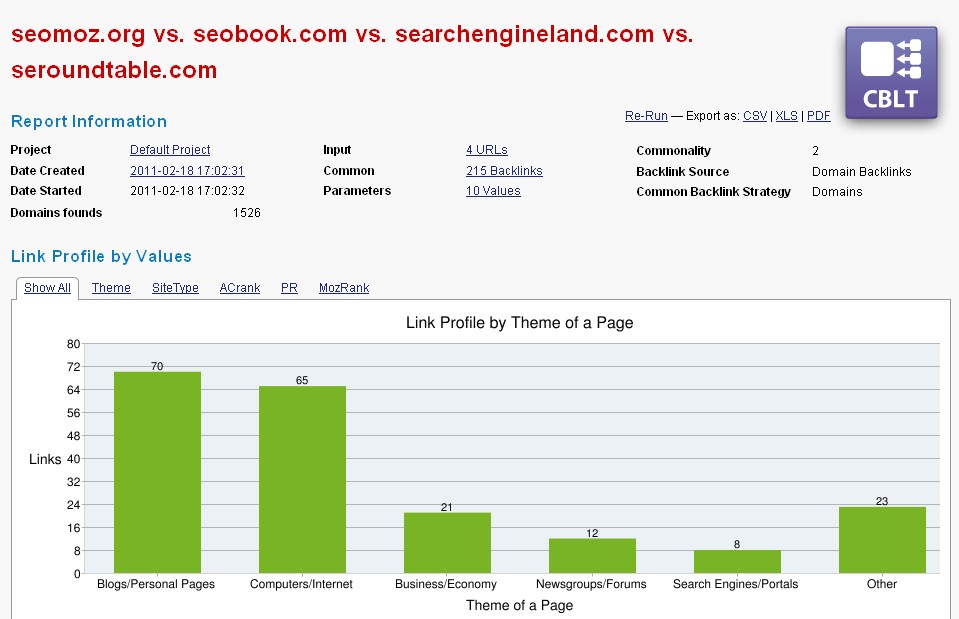Open the Default Project link

point(170,150)
